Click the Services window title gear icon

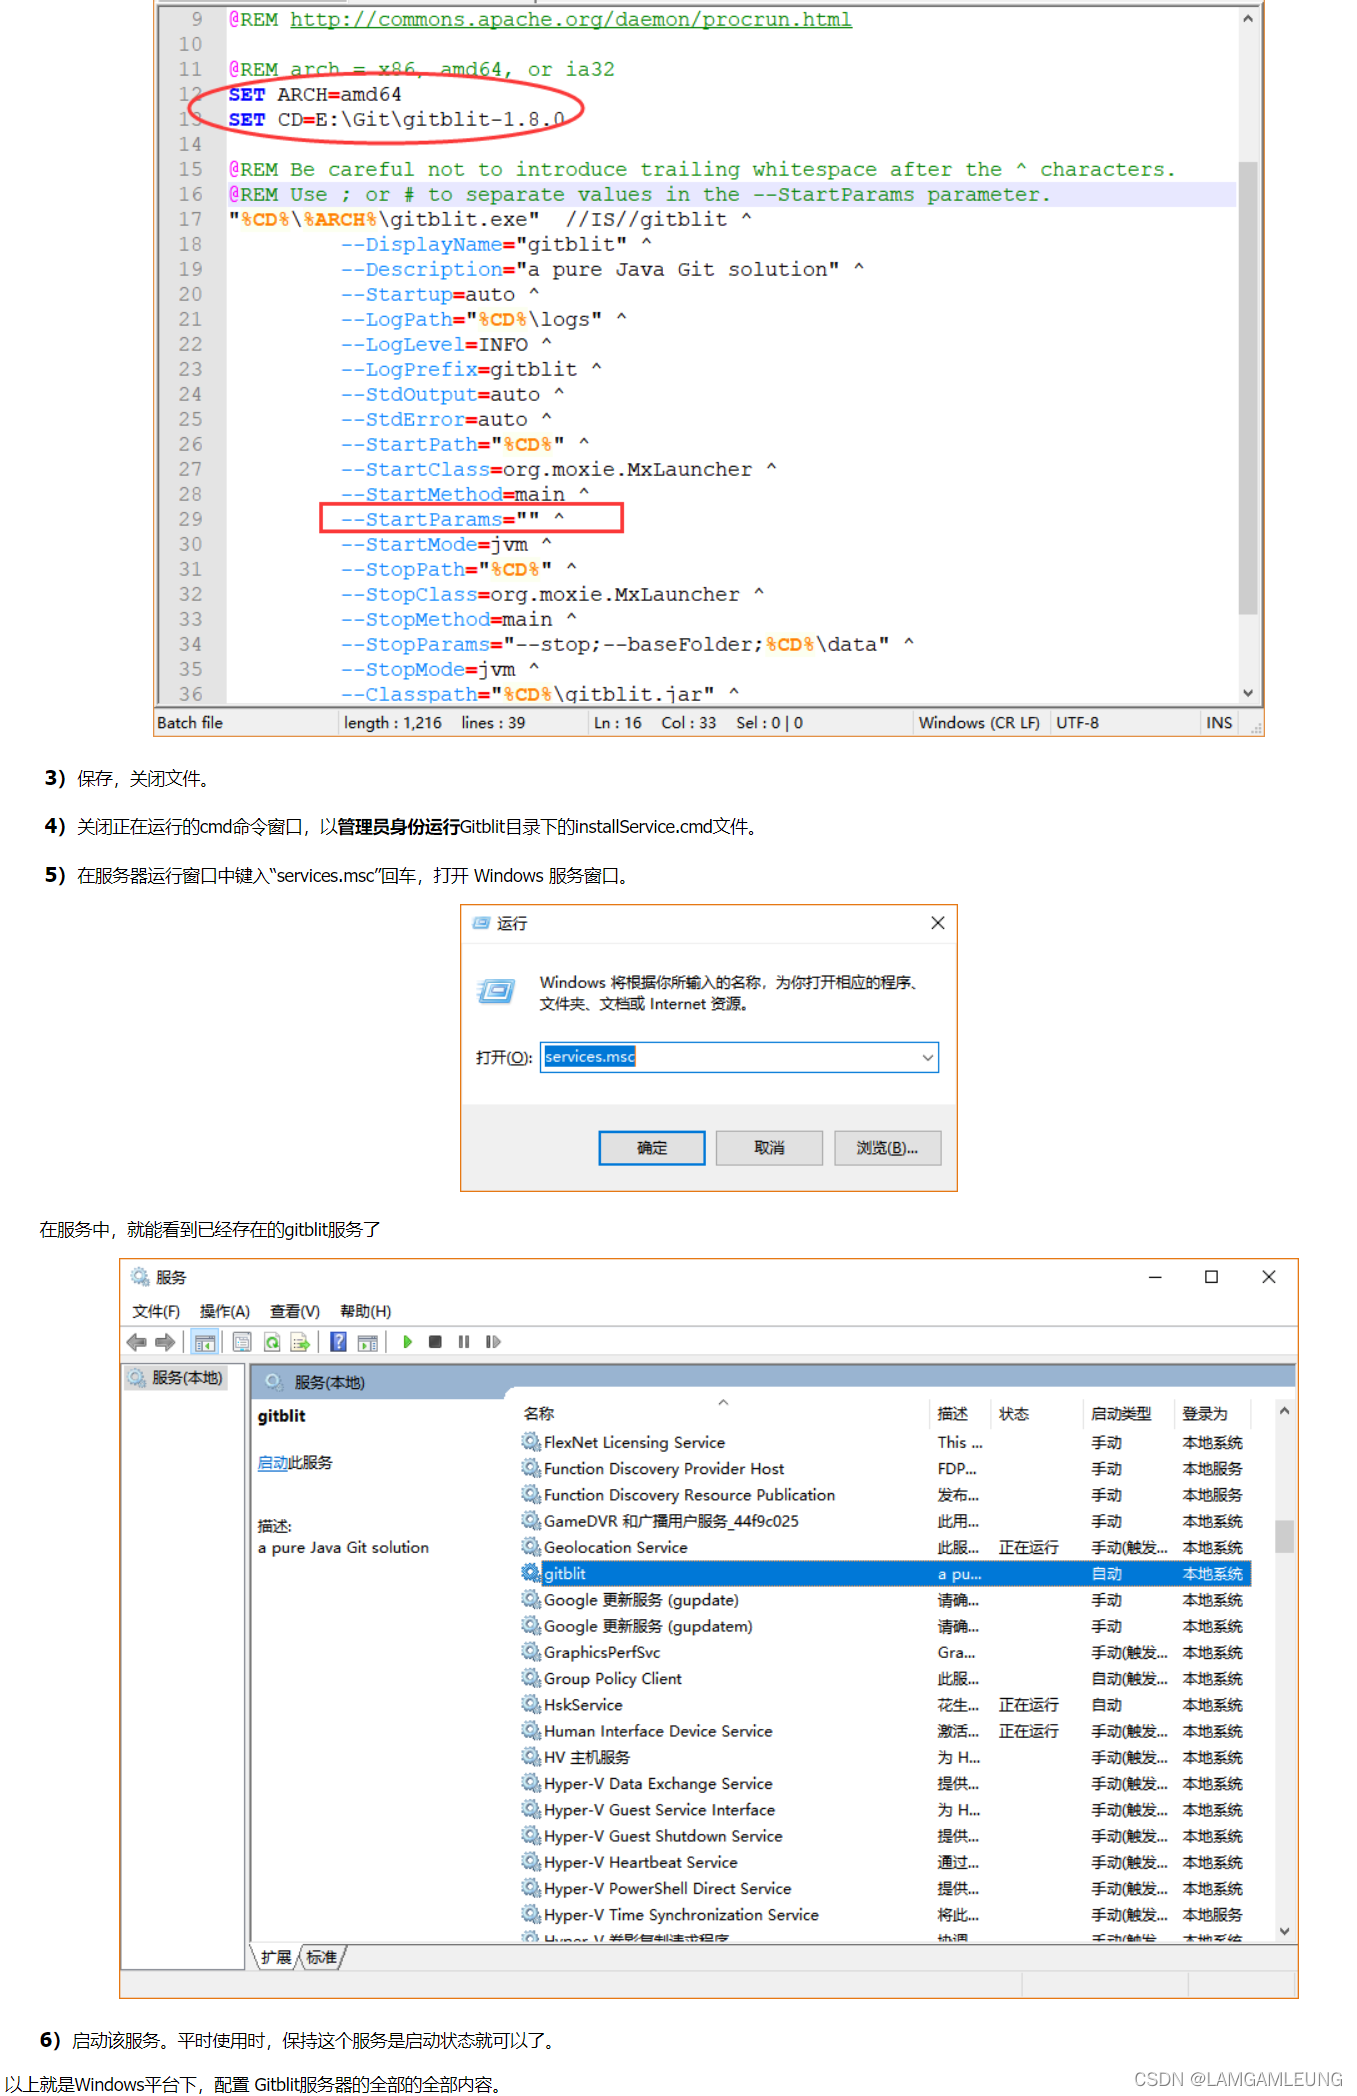tap(140, 1277)
